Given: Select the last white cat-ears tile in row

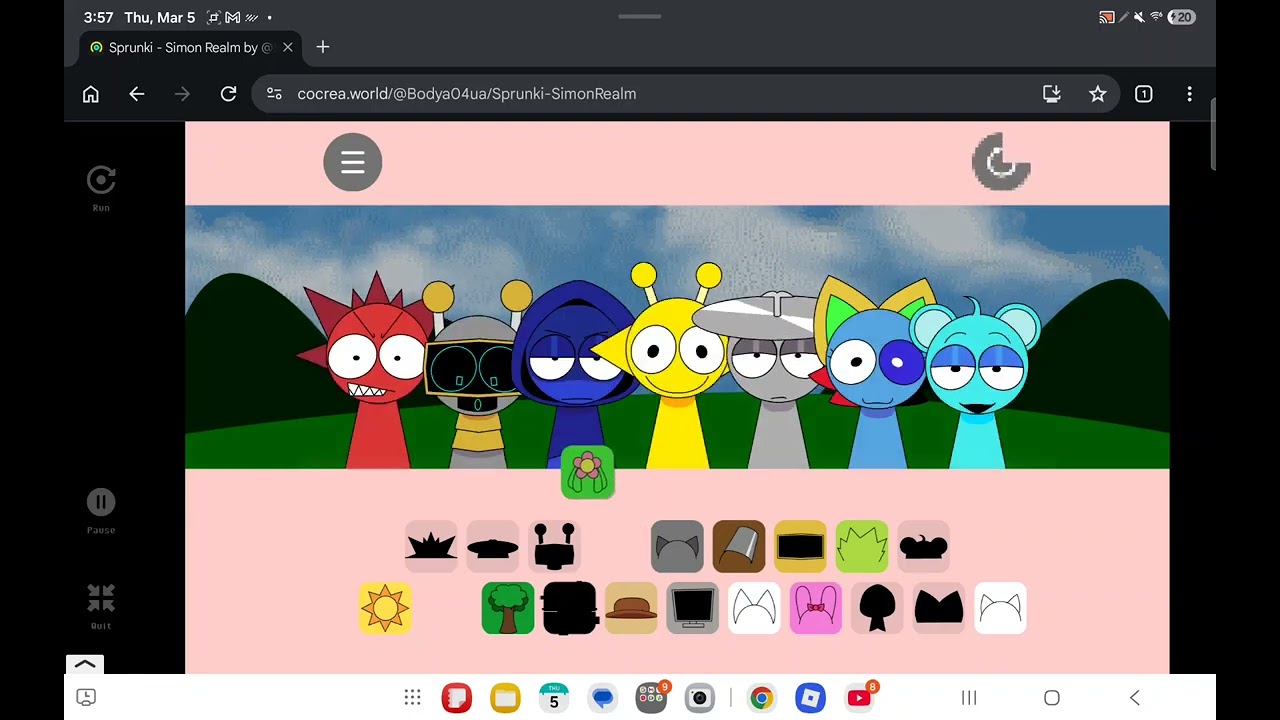Looking at the screenshot, I should (1000, 608).
